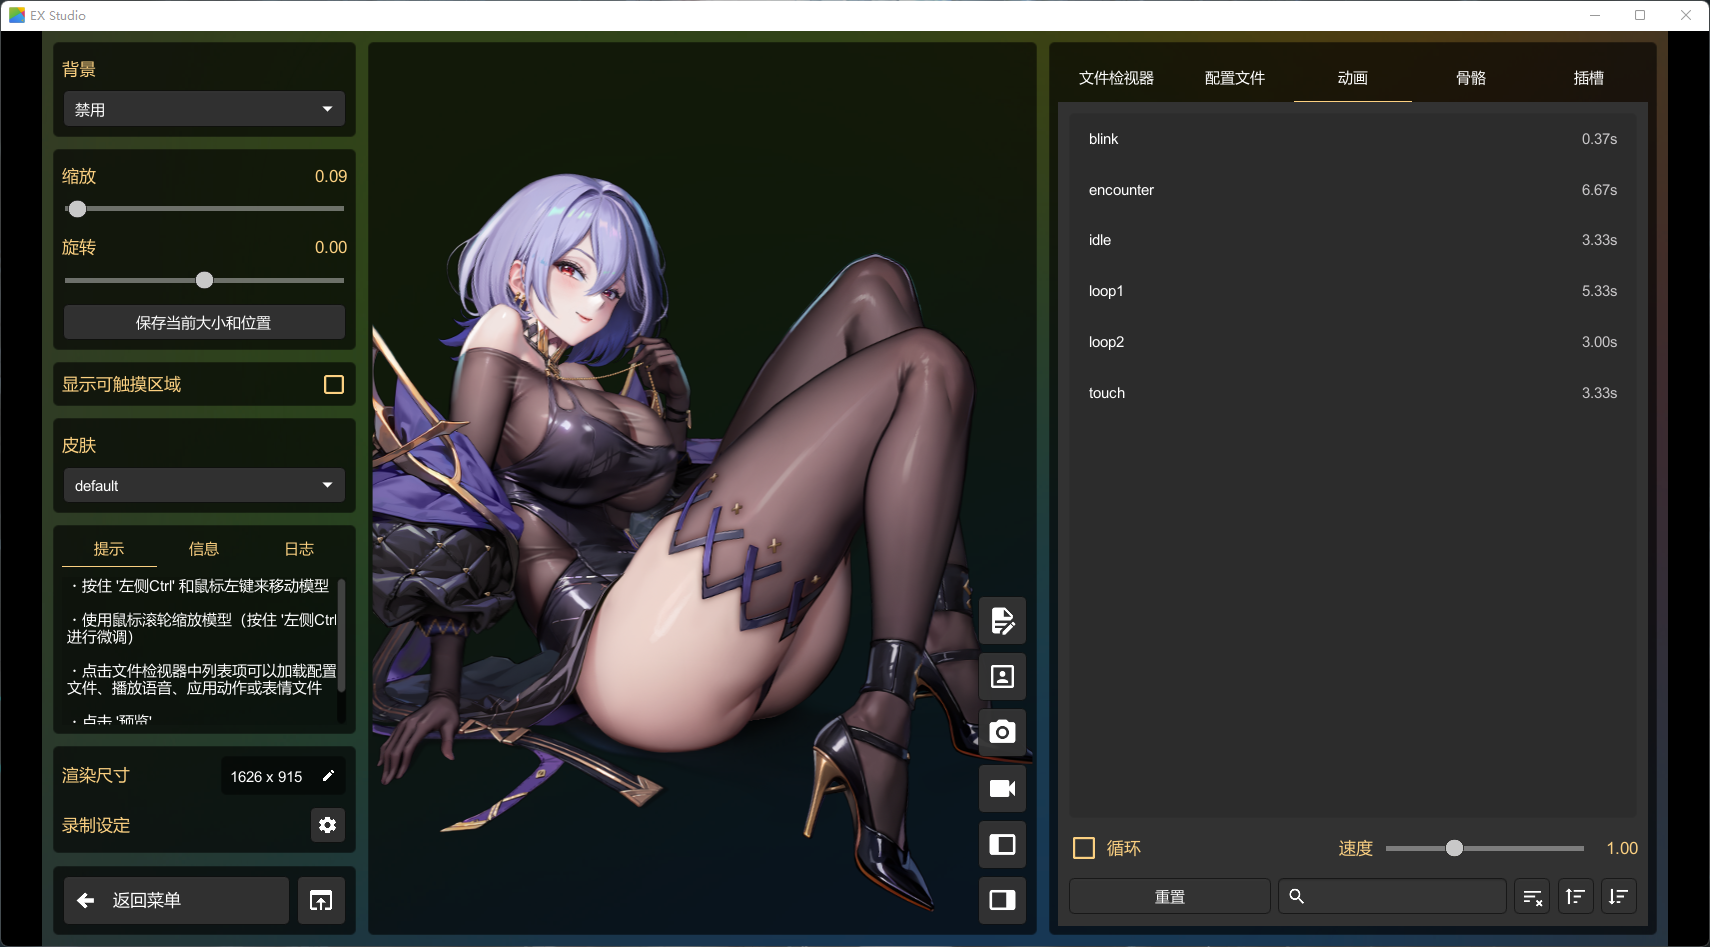
Task: Edit the 1626 x 915 render size pencil
Action: [328, 776]
